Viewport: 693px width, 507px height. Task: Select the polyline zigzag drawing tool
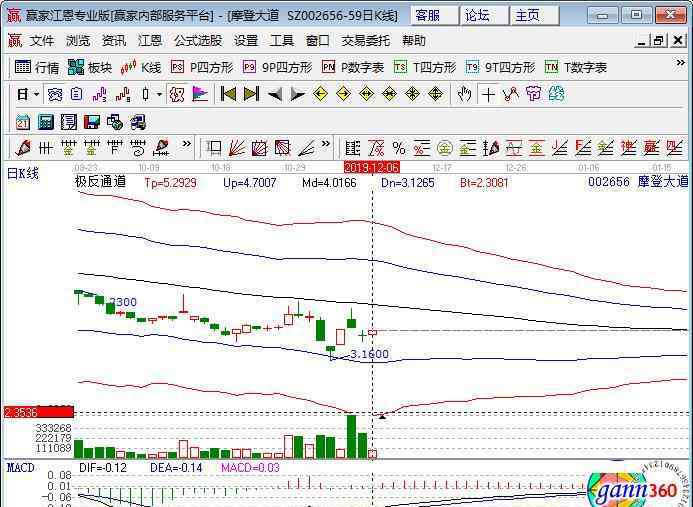coord(511,94)
